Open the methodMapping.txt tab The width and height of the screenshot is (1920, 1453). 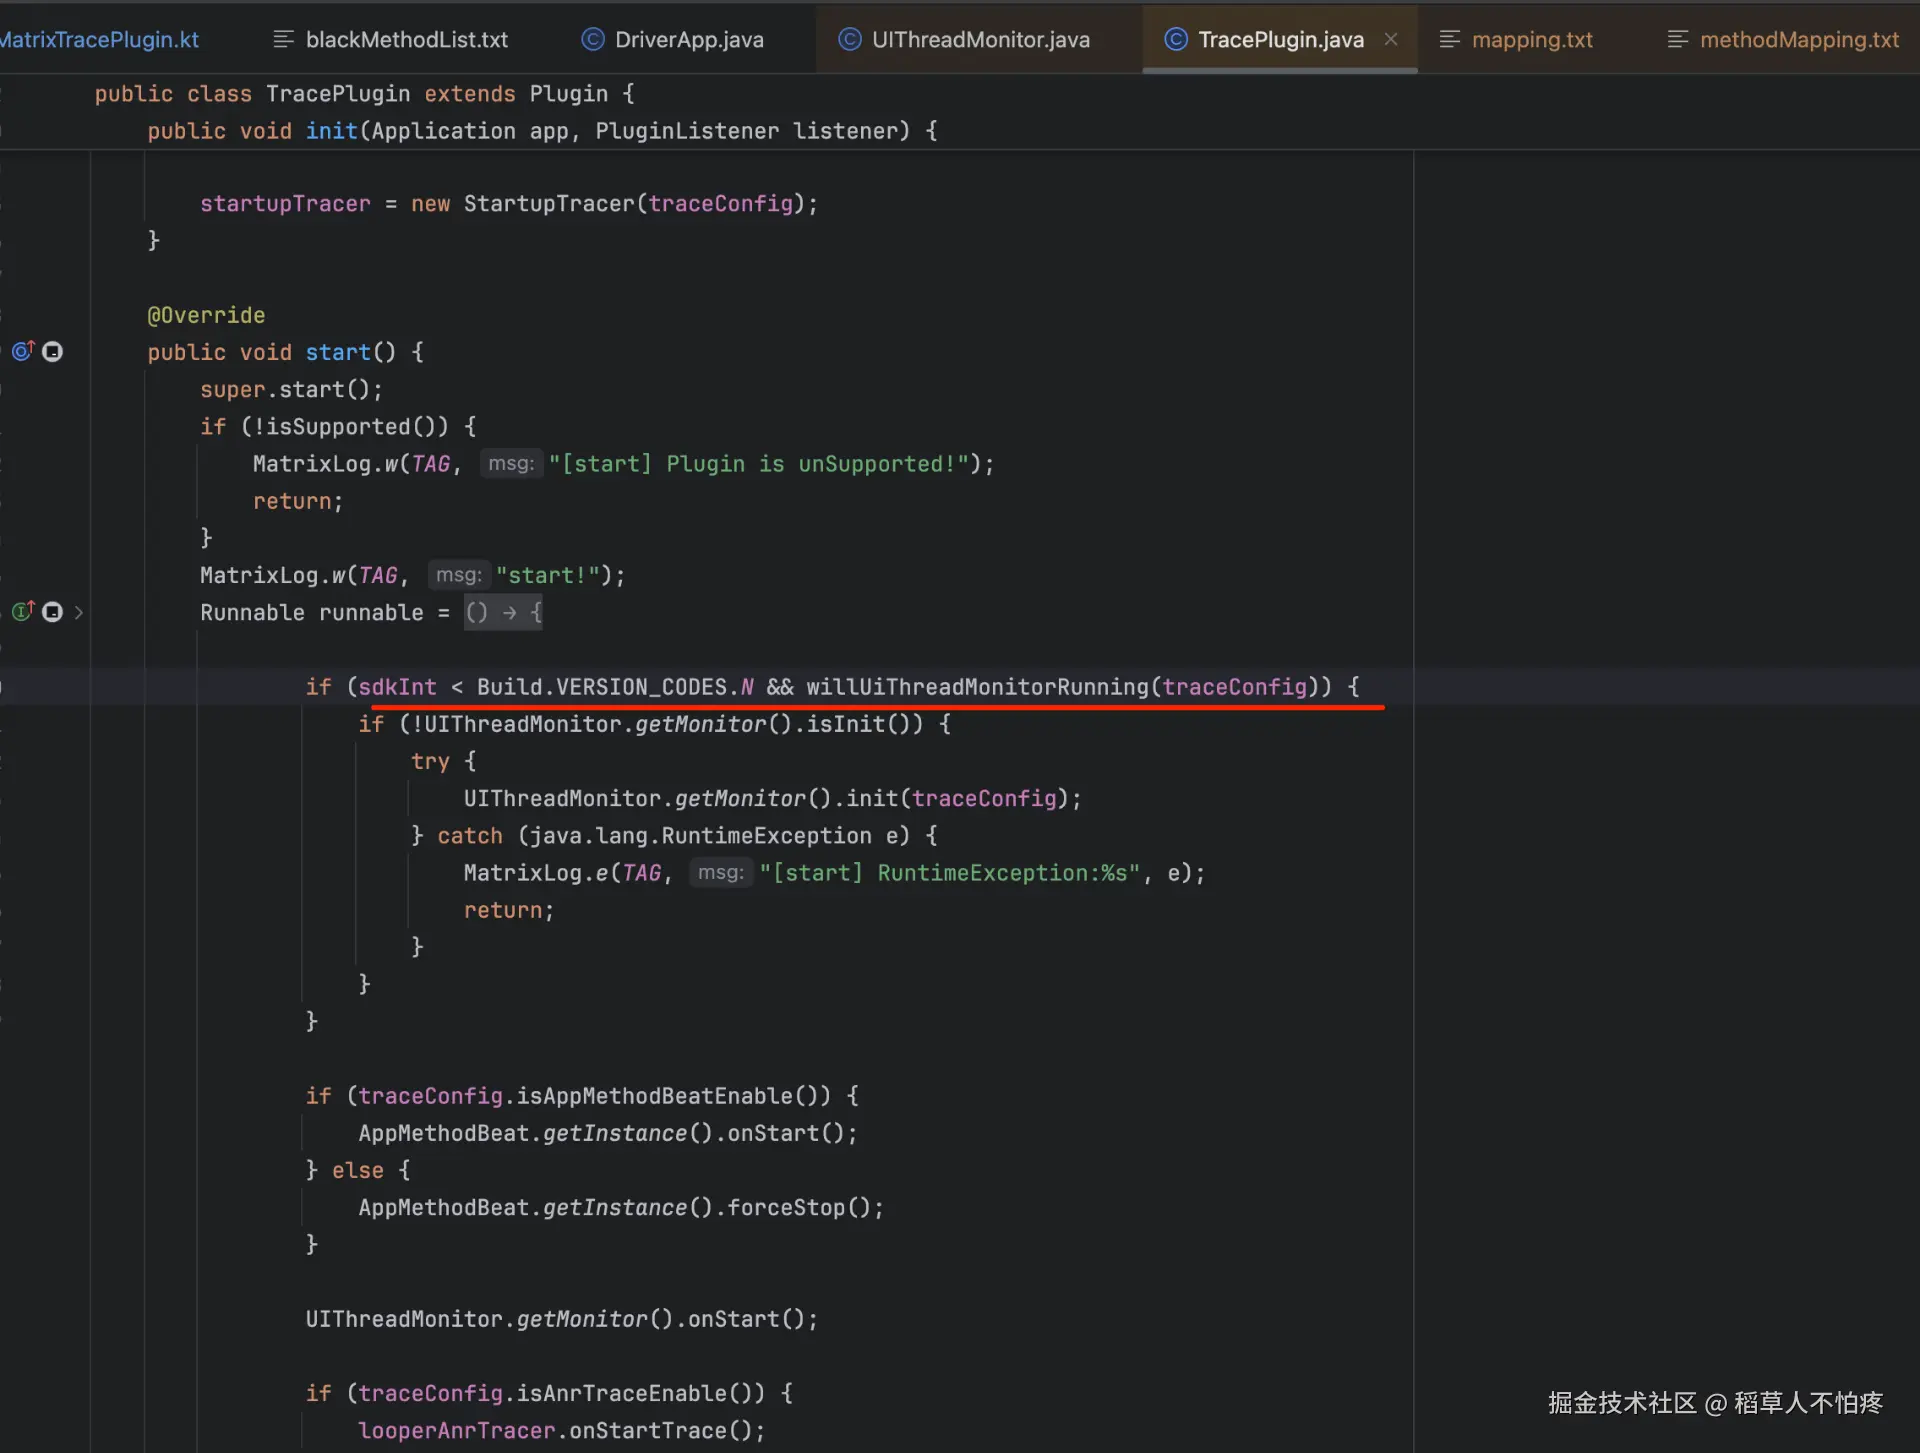click(1798, 39)
